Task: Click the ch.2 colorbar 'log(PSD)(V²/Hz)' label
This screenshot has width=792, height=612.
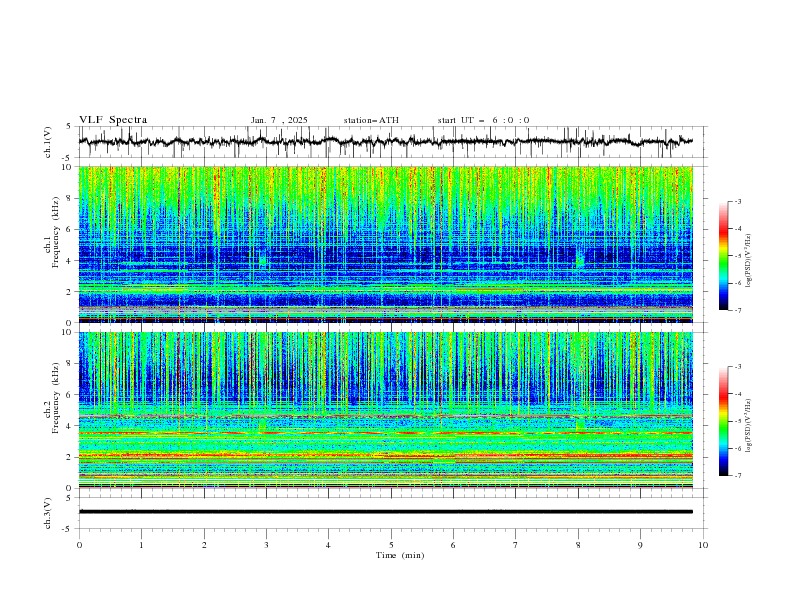Action: click(x=748, y=425)
